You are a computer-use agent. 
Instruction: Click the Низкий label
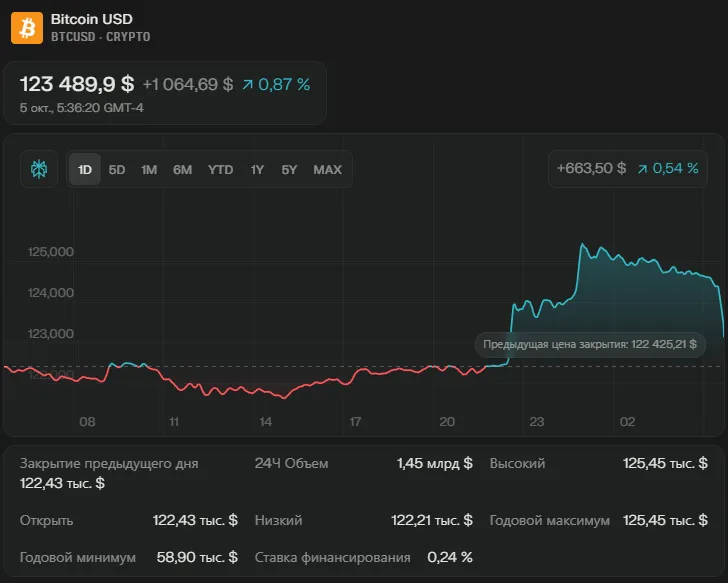pyautogui.click(x=279, y=520)
